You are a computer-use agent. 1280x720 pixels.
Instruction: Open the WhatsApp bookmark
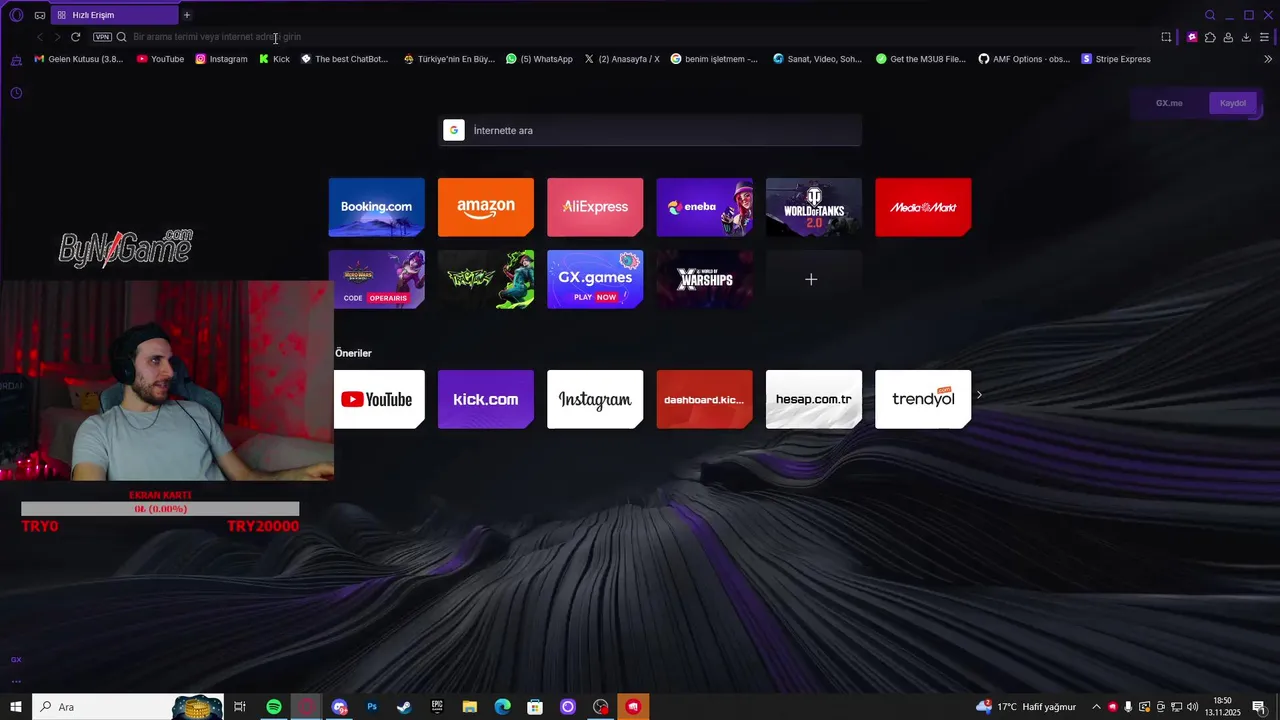[539, 59]
